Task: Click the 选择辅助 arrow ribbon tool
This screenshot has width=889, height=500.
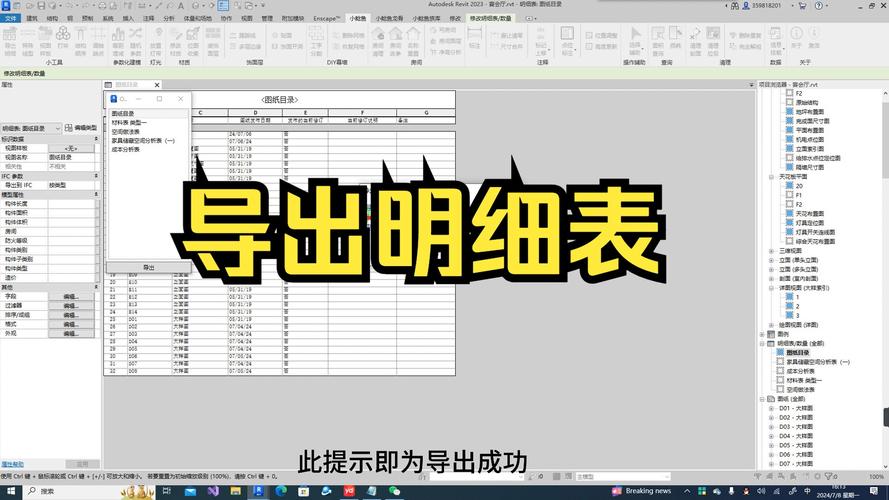Action: [x=635, y=41]
